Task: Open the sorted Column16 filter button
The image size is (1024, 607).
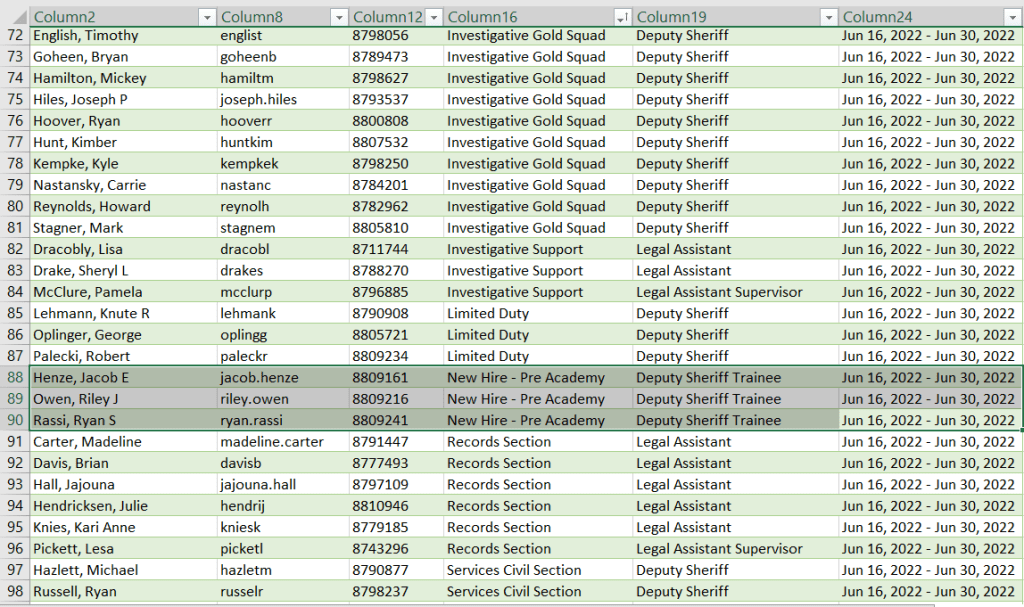Action: (622, 17)
